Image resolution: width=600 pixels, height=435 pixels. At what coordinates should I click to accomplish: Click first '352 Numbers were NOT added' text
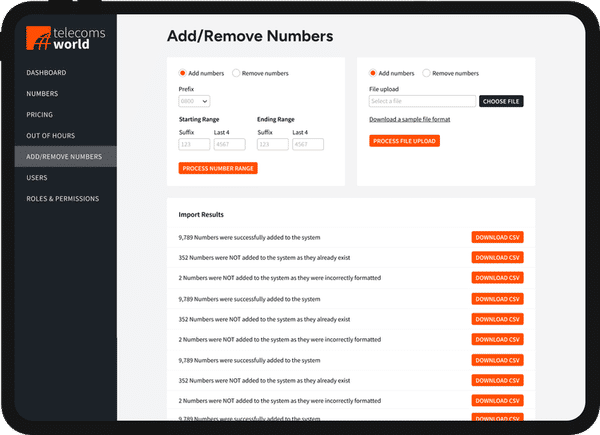point(264,258)
